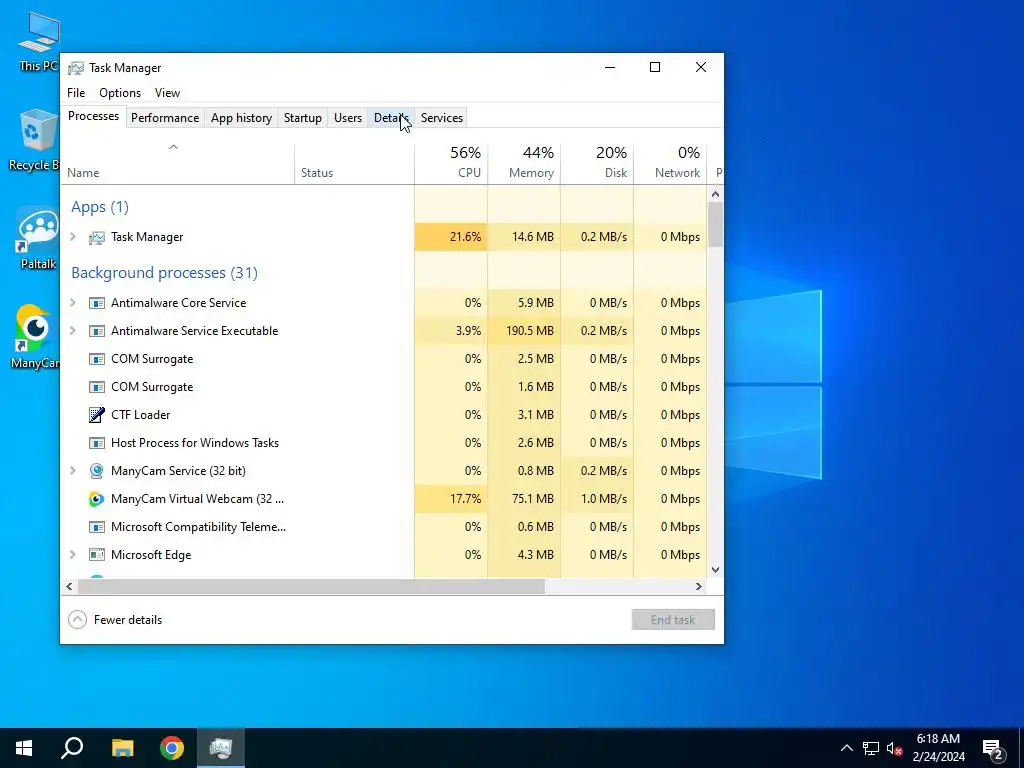Click the vertical scrollbar thumb
Viewport: 1024px width, 768px height.
716,225
